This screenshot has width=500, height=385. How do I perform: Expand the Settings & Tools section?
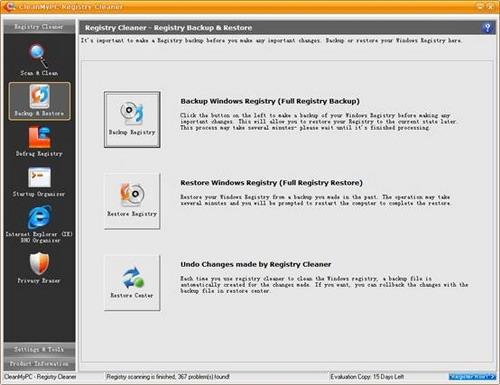click(39, 349)
